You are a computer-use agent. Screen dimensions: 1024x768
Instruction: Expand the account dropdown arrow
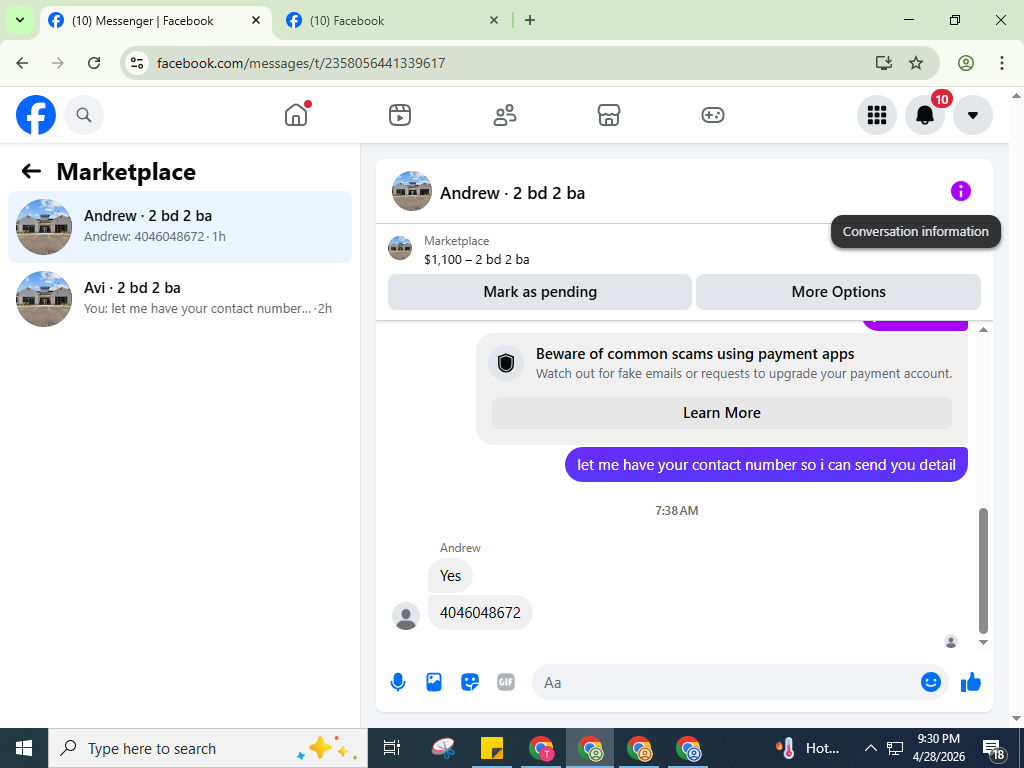(x=972, y=115)
